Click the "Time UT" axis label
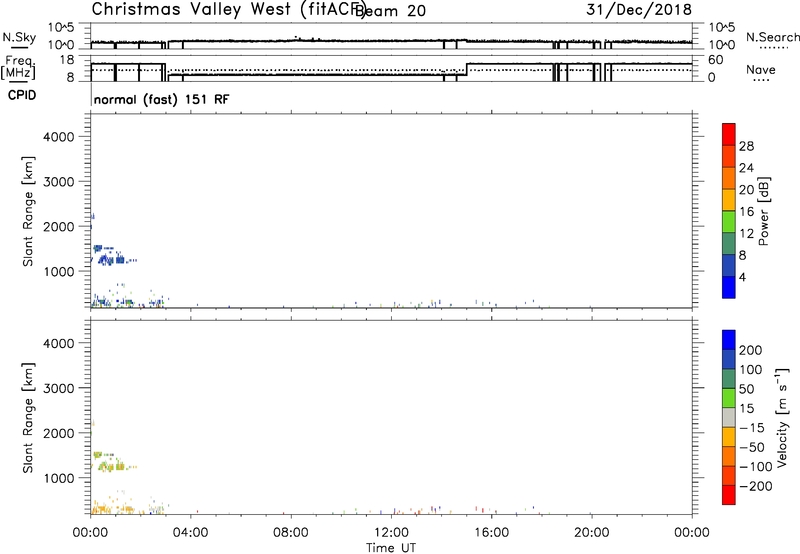The image size is (800, 554). [391, 548]
